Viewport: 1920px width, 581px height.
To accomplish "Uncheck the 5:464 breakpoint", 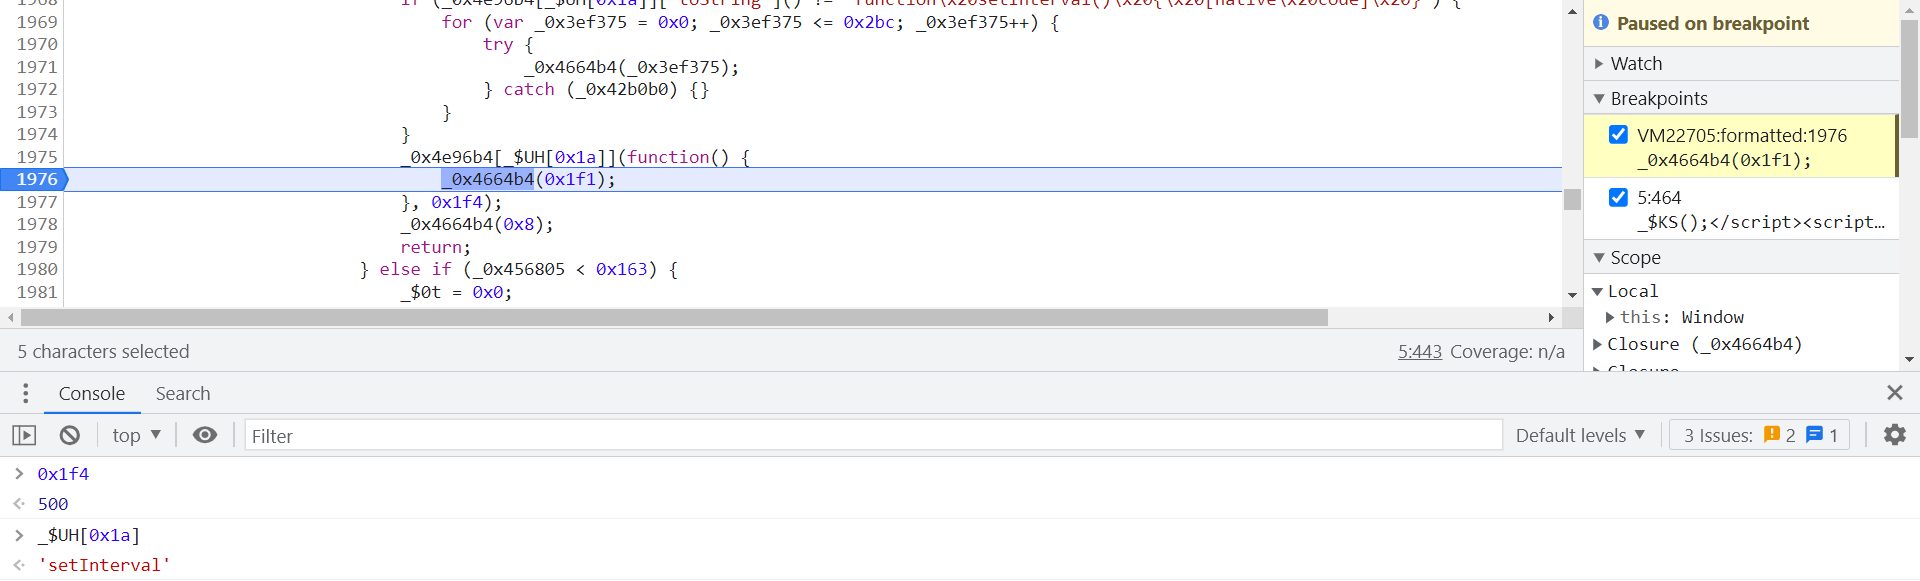I will 1618,197.
